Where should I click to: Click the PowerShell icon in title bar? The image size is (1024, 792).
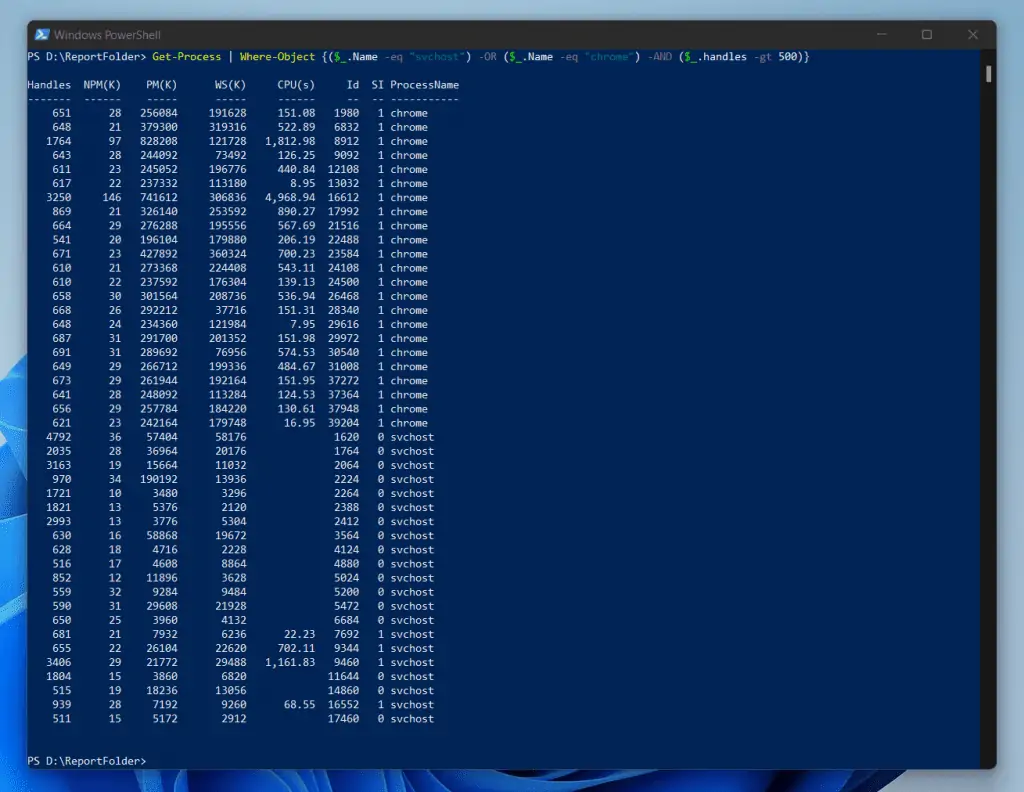click(x=42, y=35)
